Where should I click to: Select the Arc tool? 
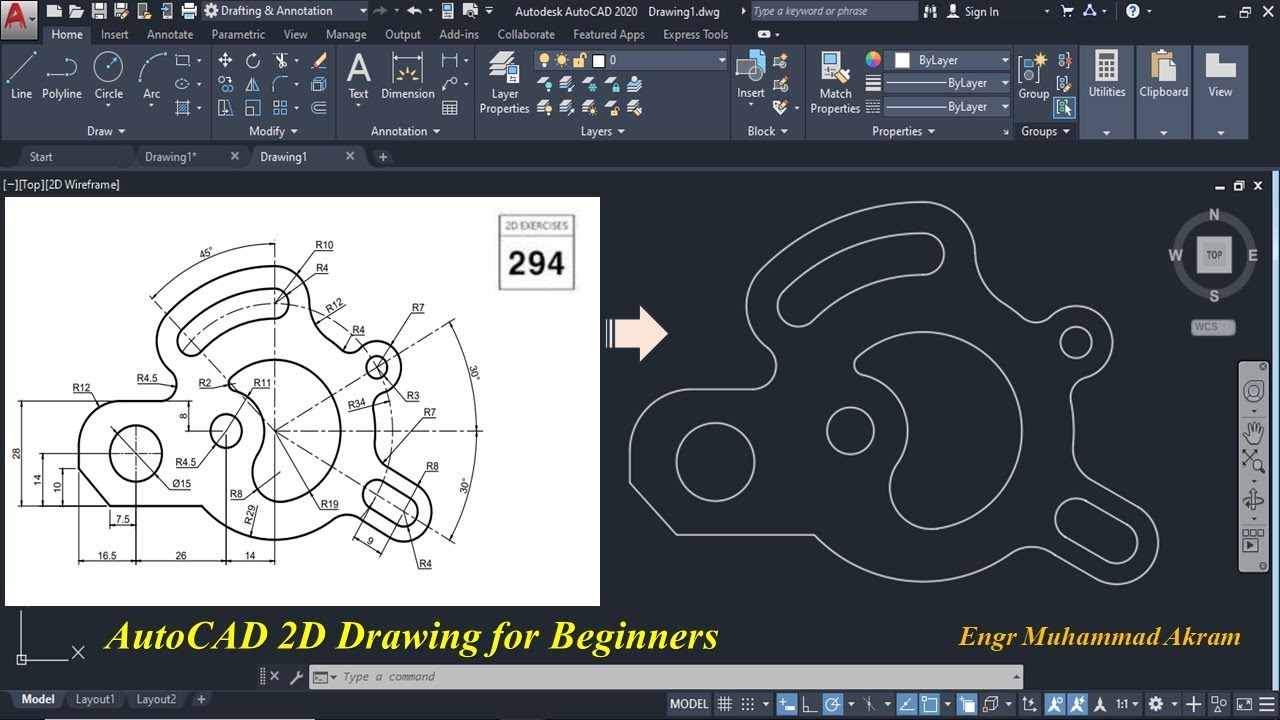click(x=151, y=75)
